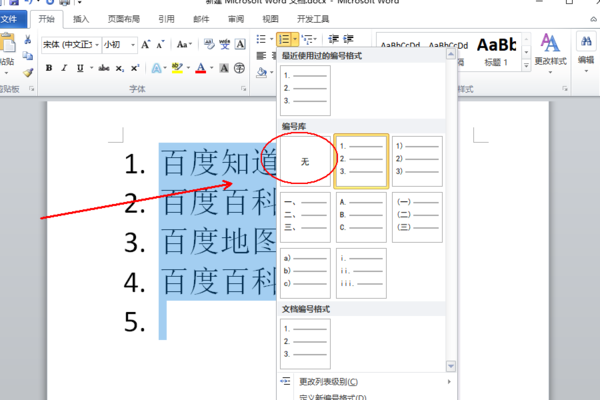Click the Grow Font icon

[145, 45]
